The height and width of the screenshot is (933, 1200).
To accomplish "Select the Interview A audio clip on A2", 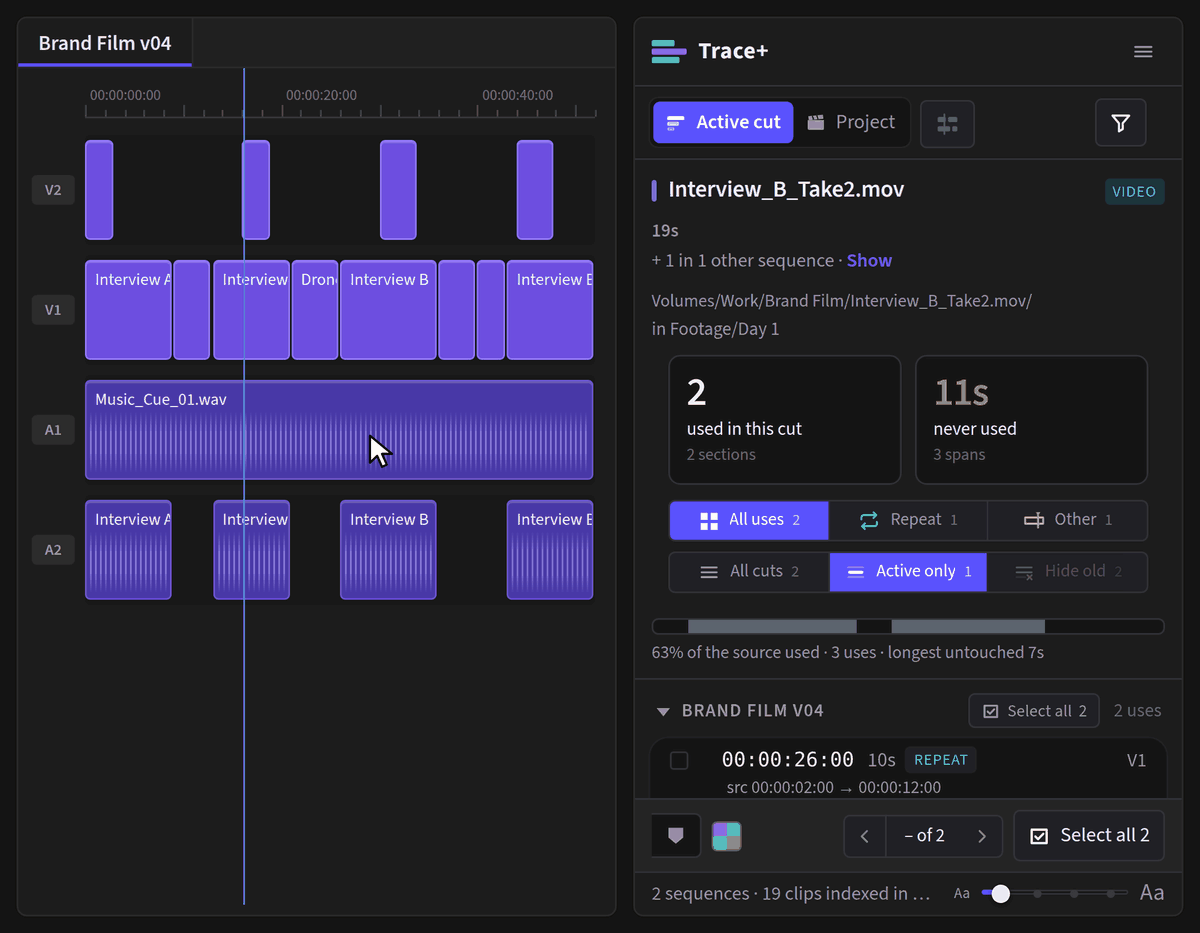I will coord(128,550).
